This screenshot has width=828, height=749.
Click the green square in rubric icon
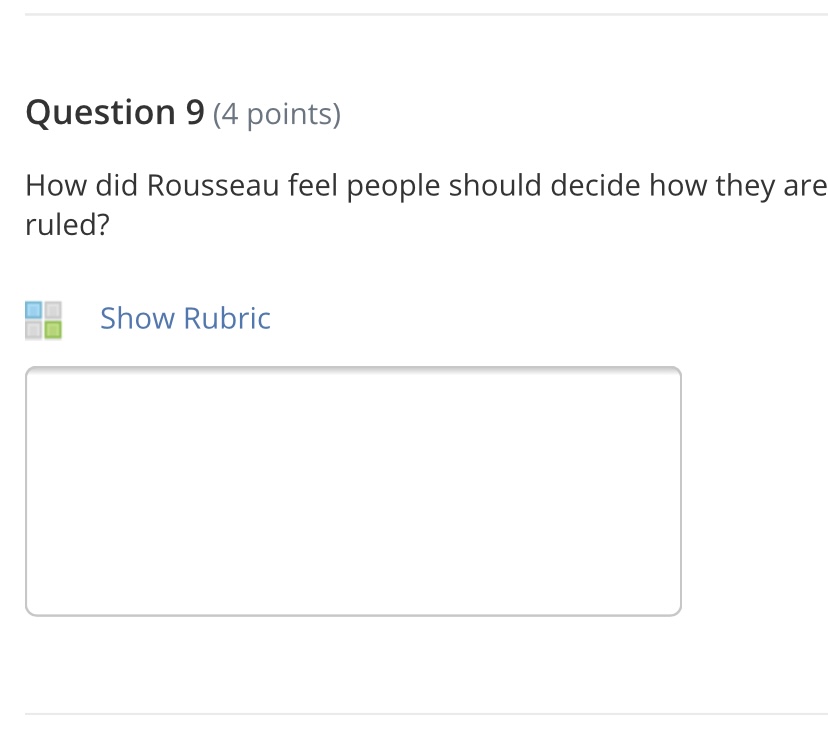click(52, 328)
